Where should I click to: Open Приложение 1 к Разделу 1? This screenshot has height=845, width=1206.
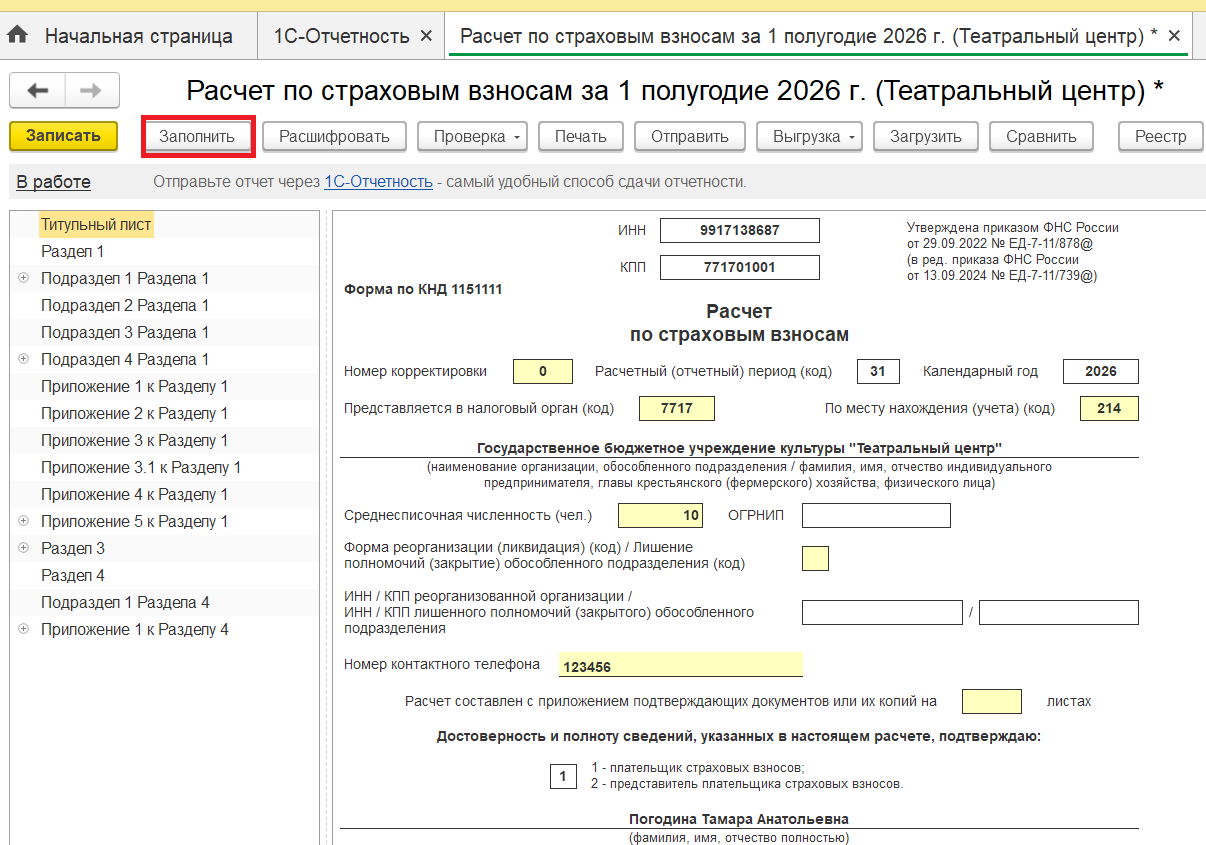[x=134, y=386]
